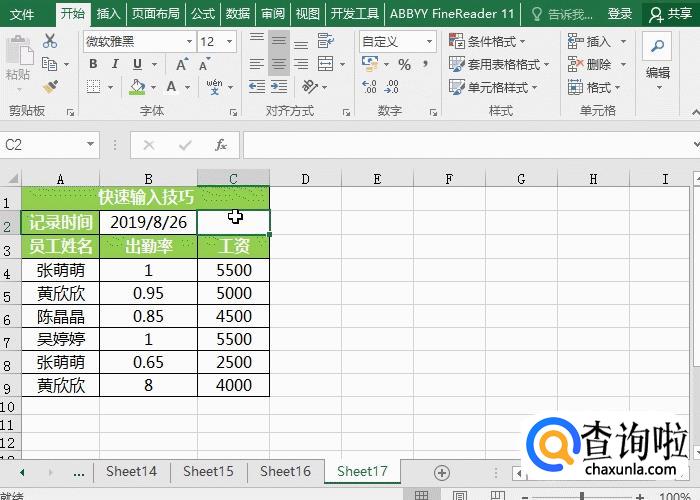Open 编辑 find search group
Image resolution: width=700 pixels, height=500 pixels.
click(658, 61)
